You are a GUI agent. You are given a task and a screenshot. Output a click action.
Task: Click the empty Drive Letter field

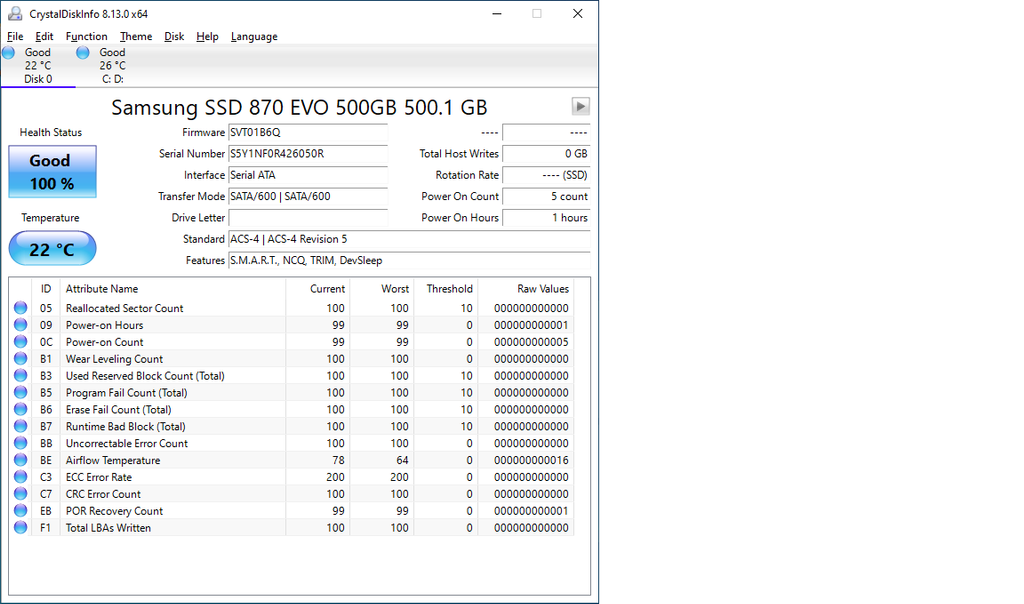308,218
